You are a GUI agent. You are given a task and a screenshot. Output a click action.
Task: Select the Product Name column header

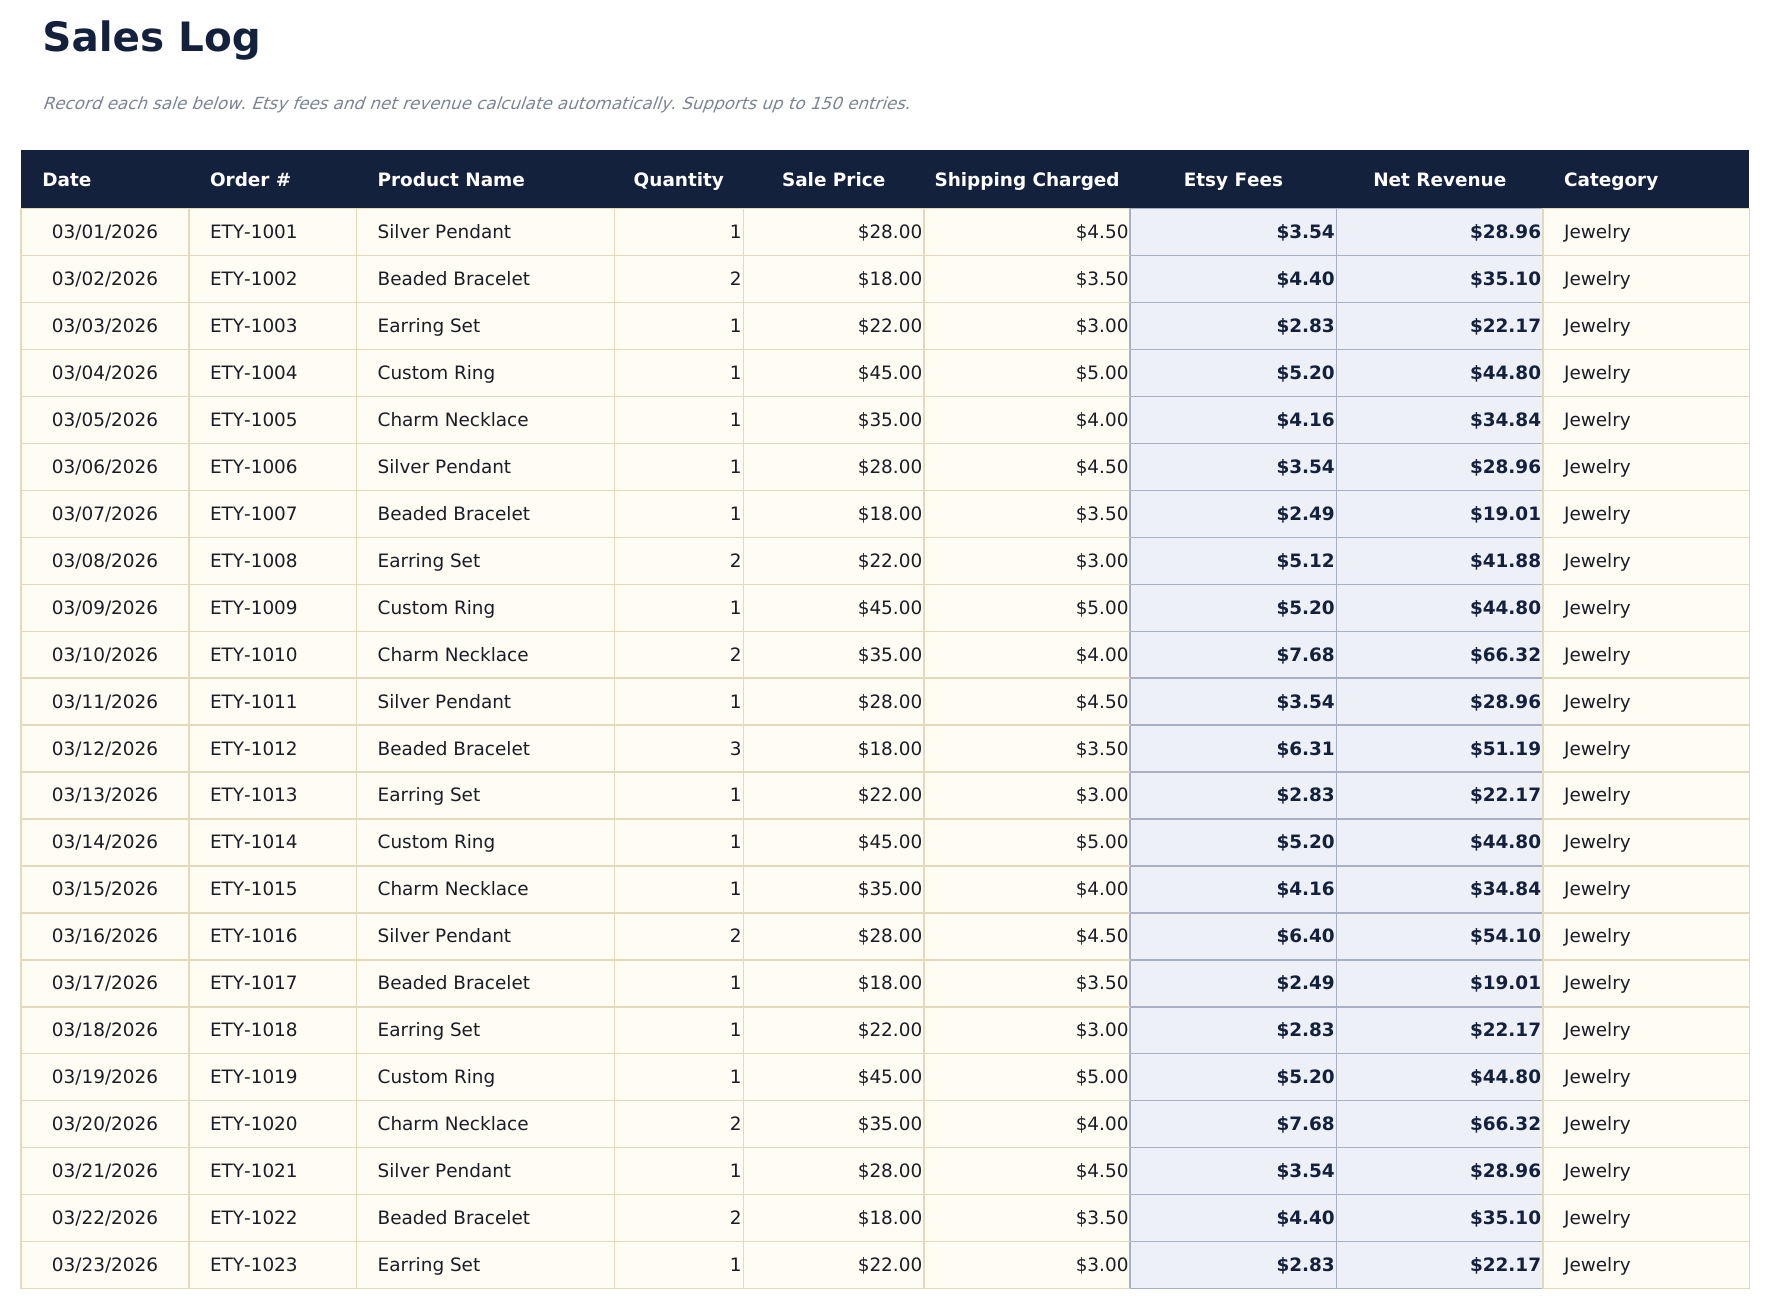[451, 179]
